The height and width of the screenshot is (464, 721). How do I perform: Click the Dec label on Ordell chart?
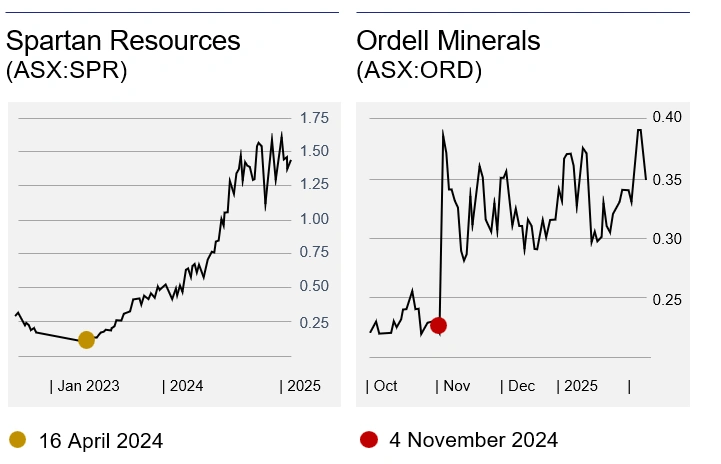pos(519,385)
